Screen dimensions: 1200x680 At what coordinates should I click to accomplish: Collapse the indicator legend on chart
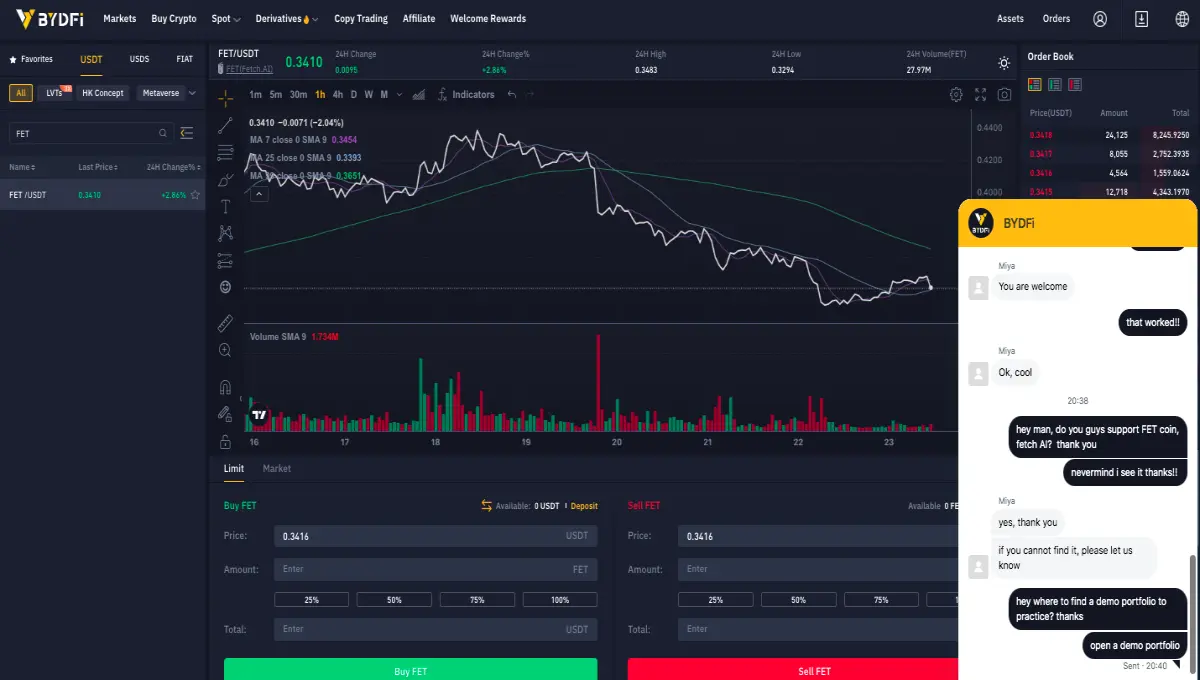tap(259, 194)
